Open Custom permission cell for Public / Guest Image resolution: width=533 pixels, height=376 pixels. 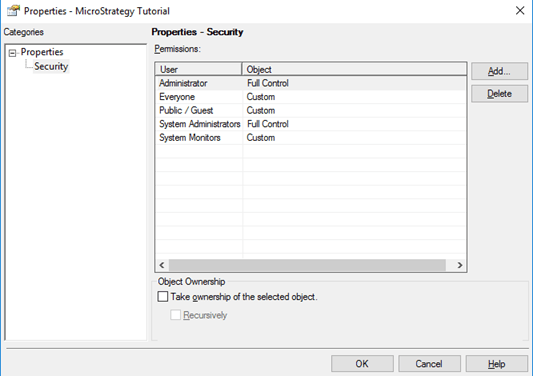pyautogui.click(x=354, y=110)
